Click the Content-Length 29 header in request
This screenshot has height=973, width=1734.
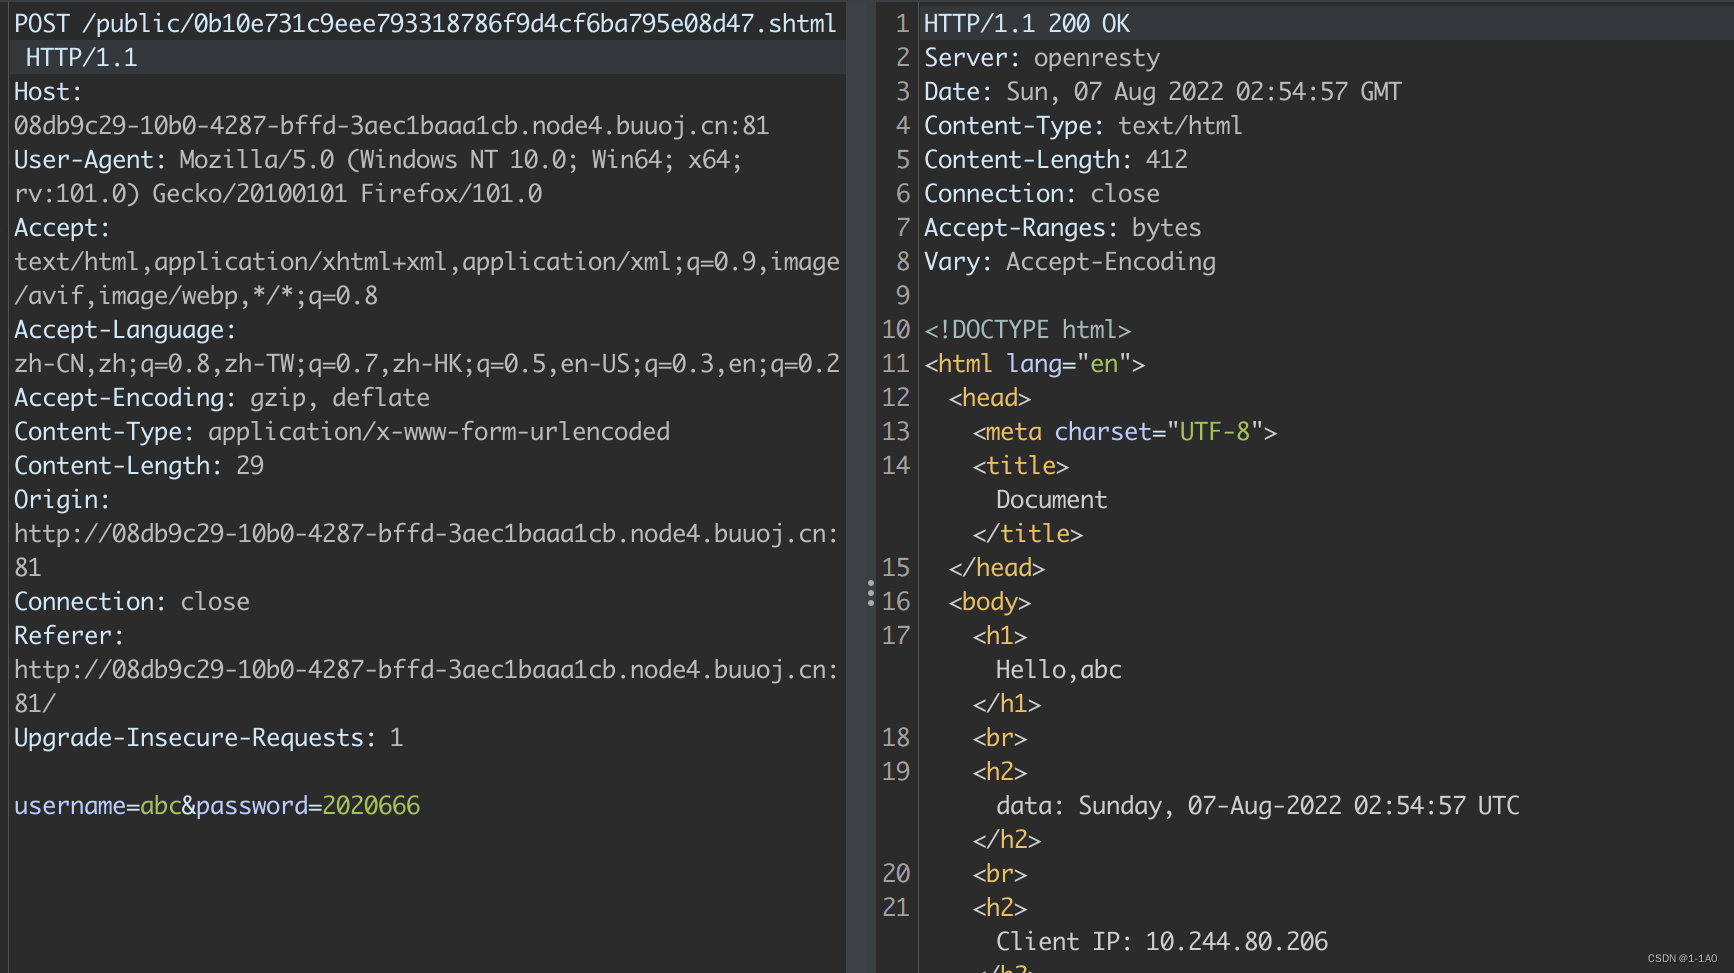[138, 466]
